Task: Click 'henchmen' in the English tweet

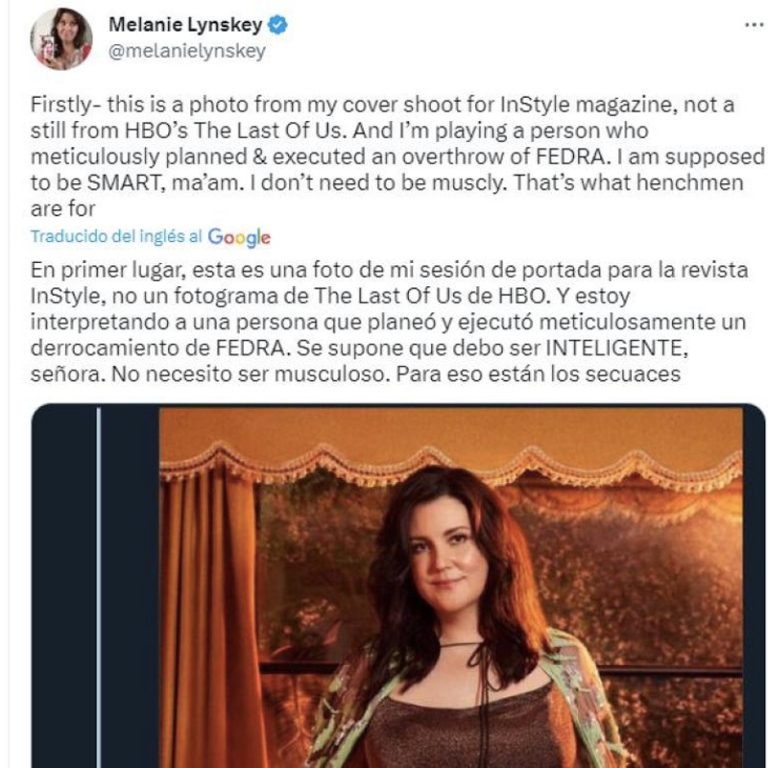Action: [690, 183]
